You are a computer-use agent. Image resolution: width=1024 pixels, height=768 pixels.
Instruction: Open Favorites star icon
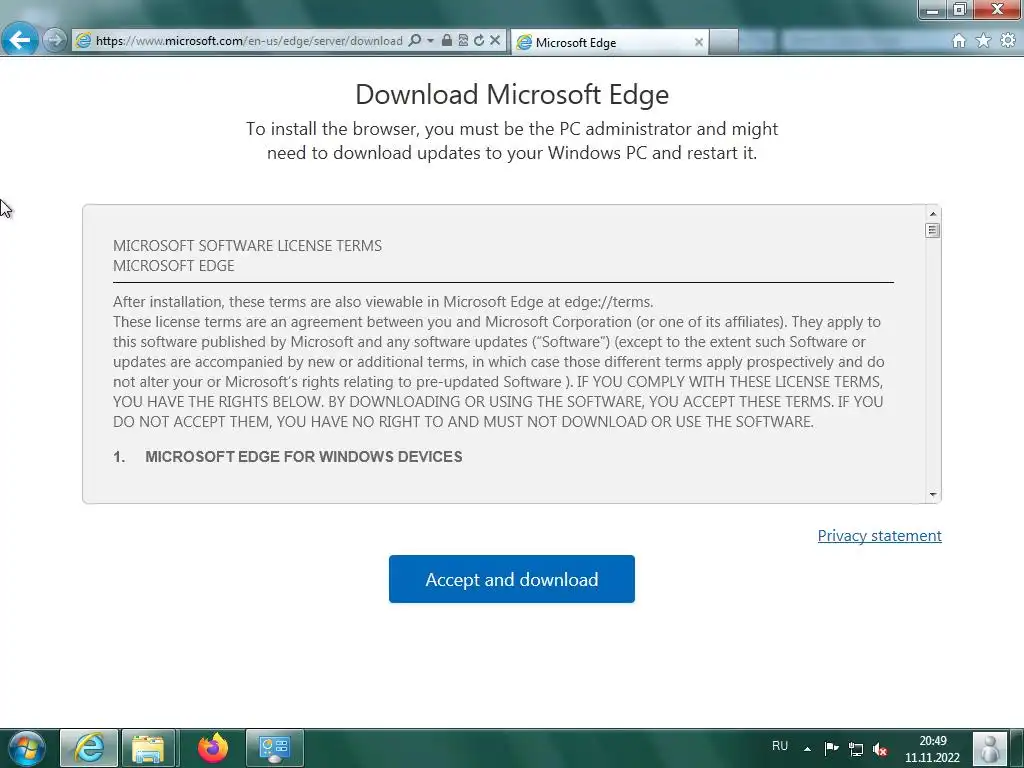point(983,41)
